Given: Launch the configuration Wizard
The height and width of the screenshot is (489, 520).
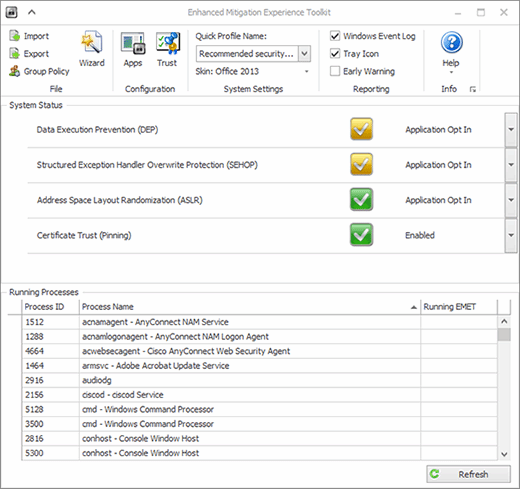Looking at the screenshot, I should coord(92,49).
